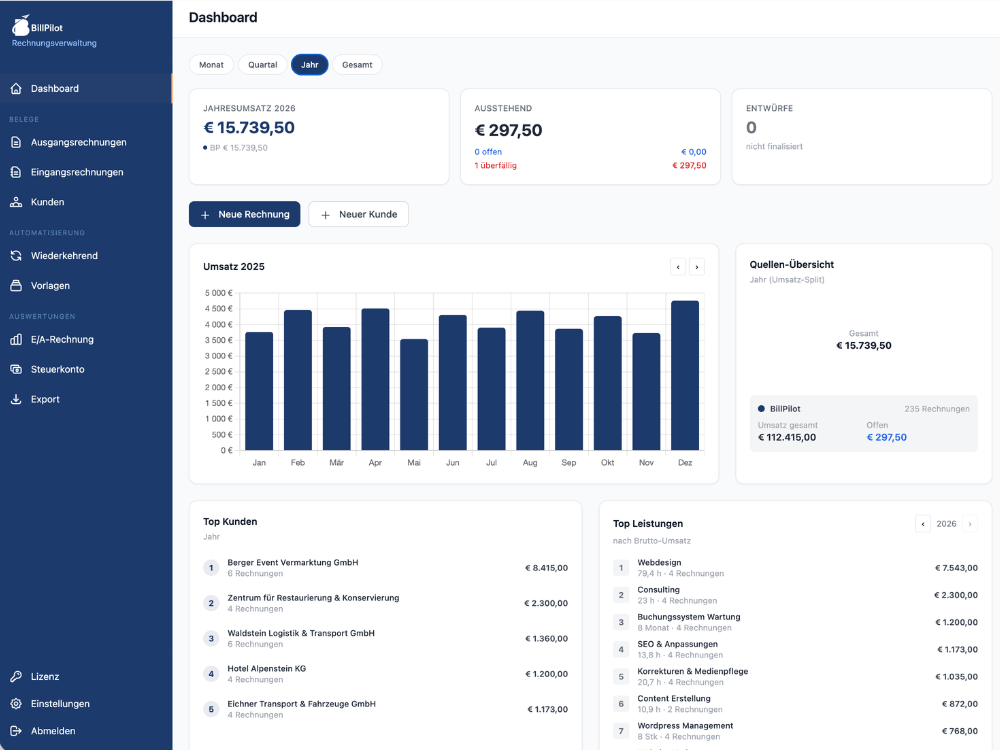This screenshot has height=750, width=1000.
Task: Show previous year in Umsatz chart
Action: coord(678,267)
